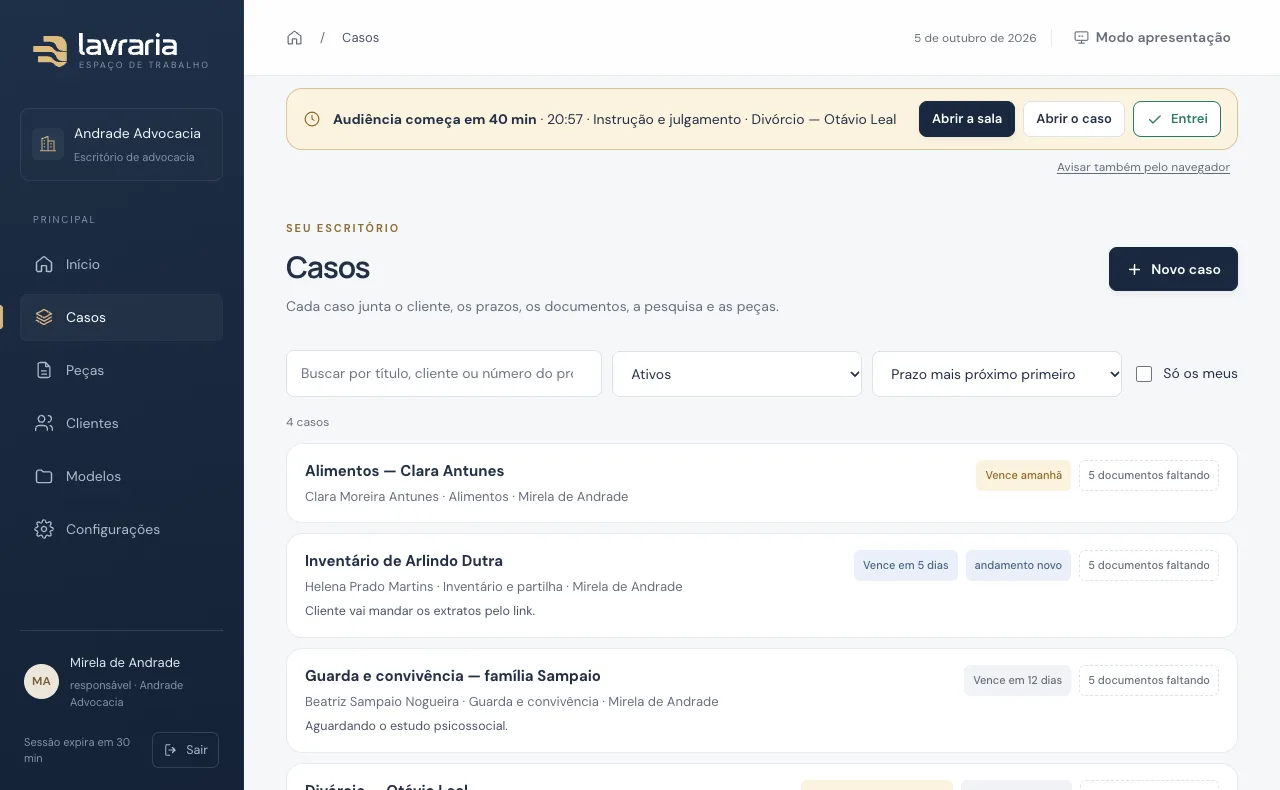Click the building icon beside Andrade Advocacia
Screen dimensions: 1280x790
point(47,144)
